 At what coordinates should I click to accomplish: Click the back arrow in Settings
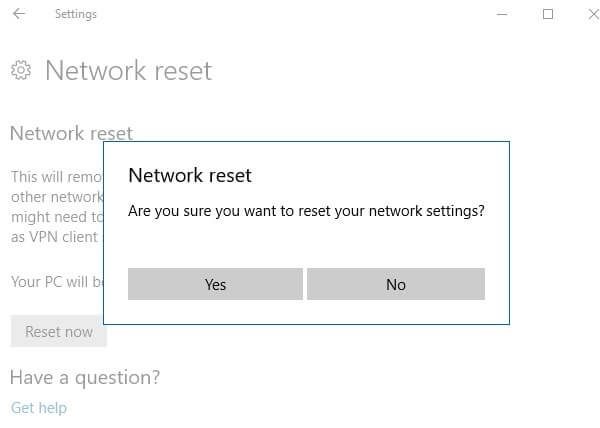(x=19, y=14)
